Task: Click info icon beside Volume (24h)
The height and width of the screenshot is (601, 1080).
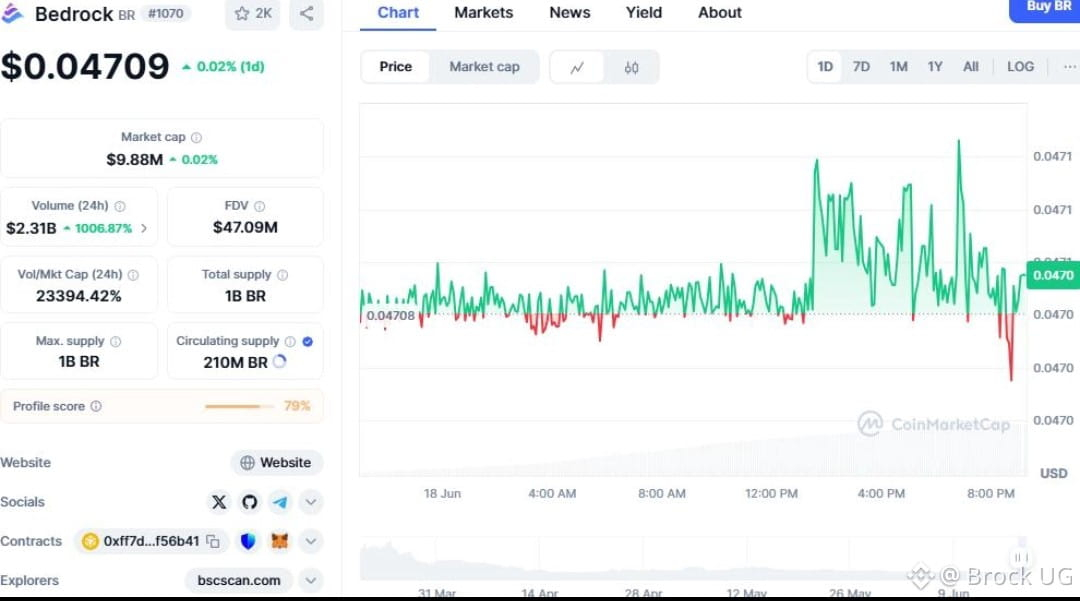Action: [x=120, y=206]
